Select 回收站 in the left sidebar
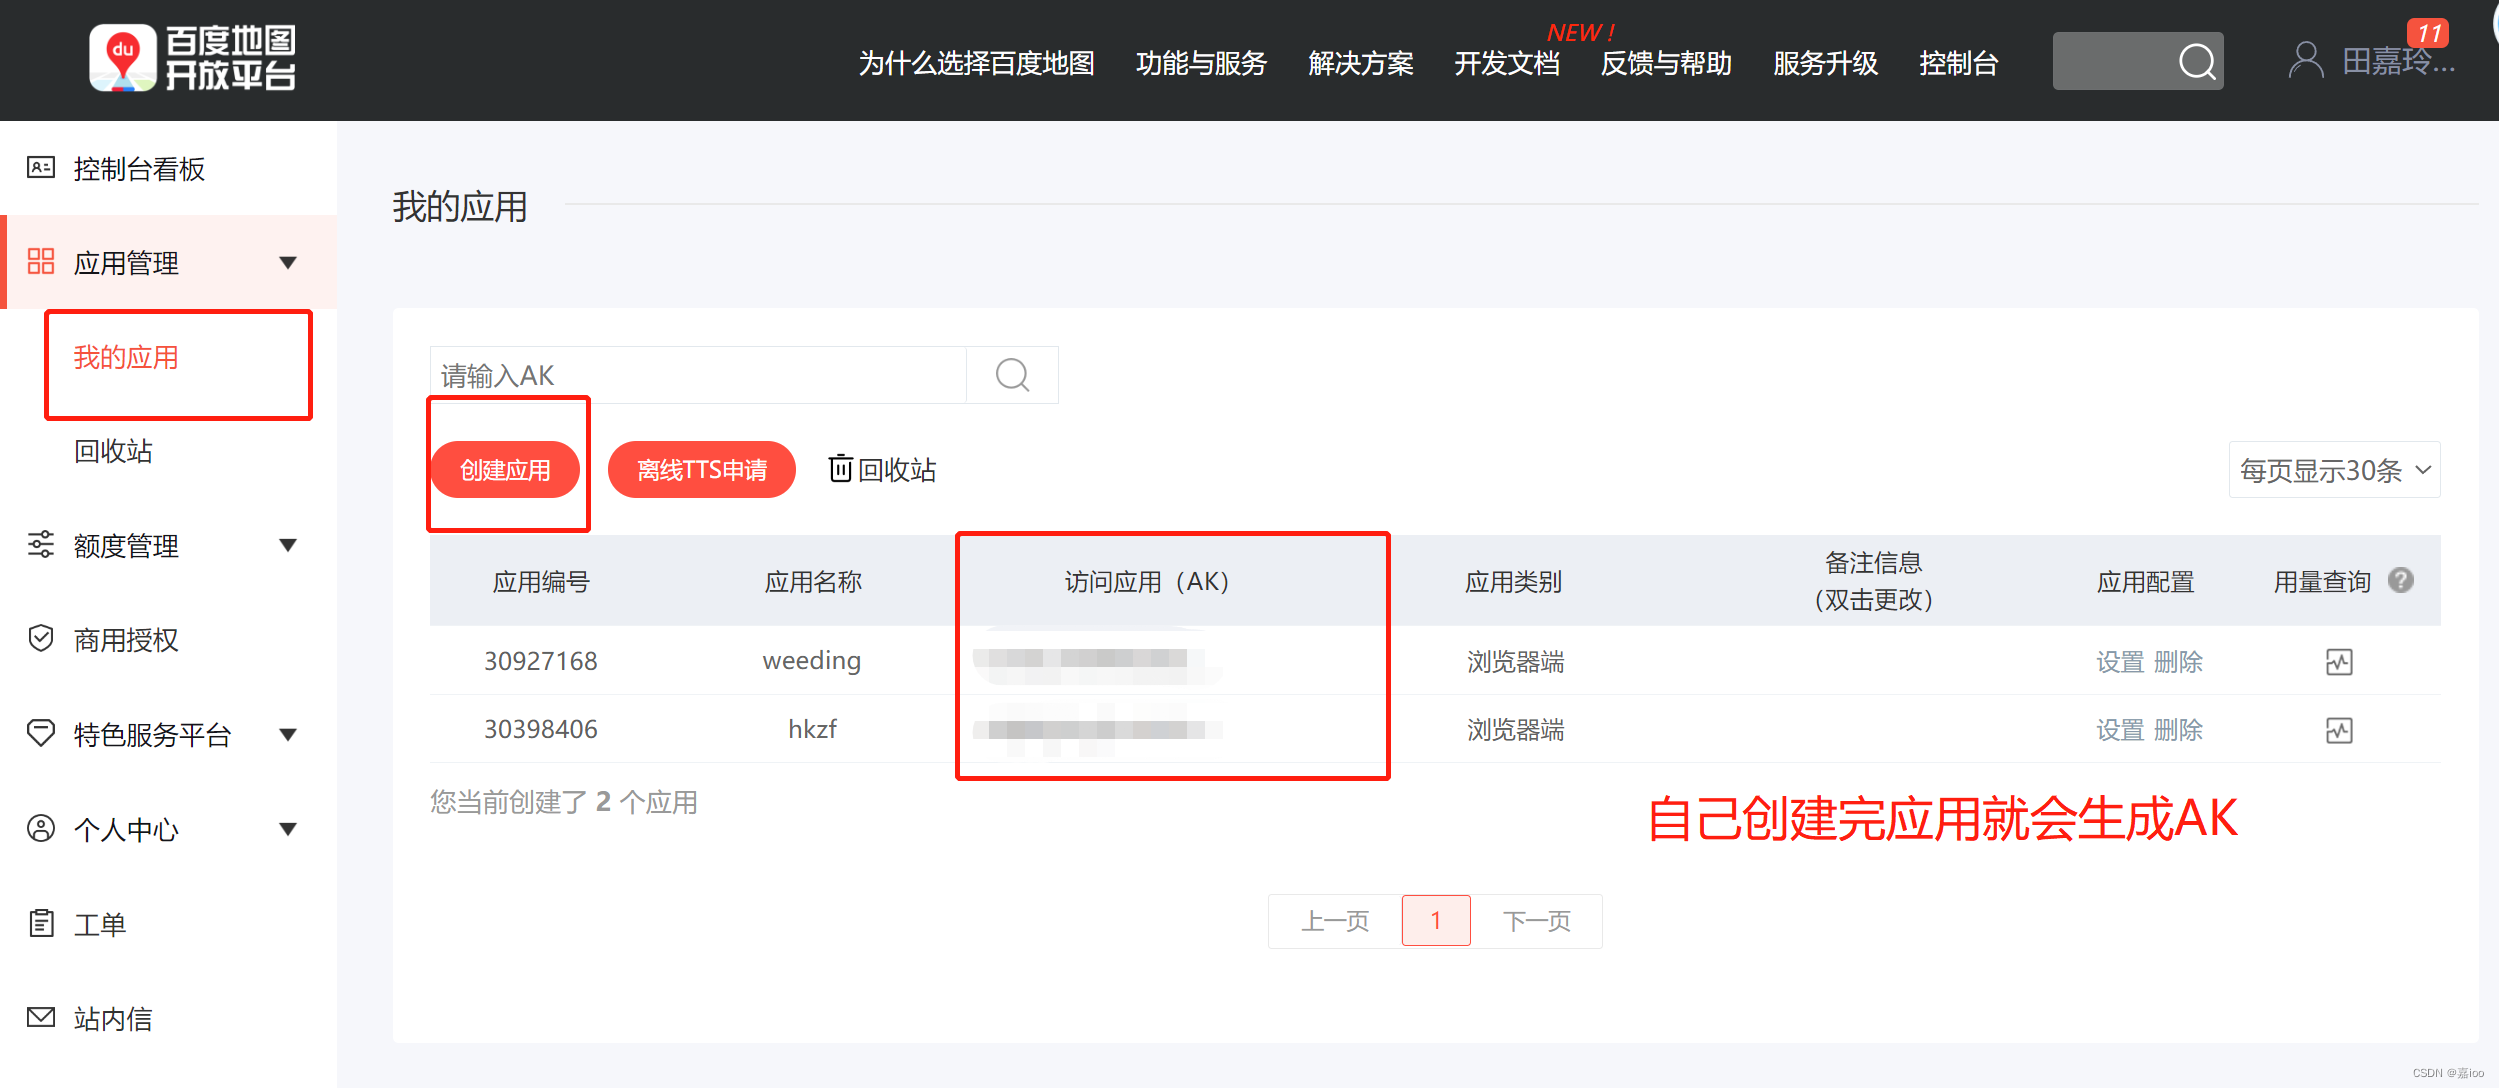This screenshot has height=1088, width=2499. tap(113, 451)
